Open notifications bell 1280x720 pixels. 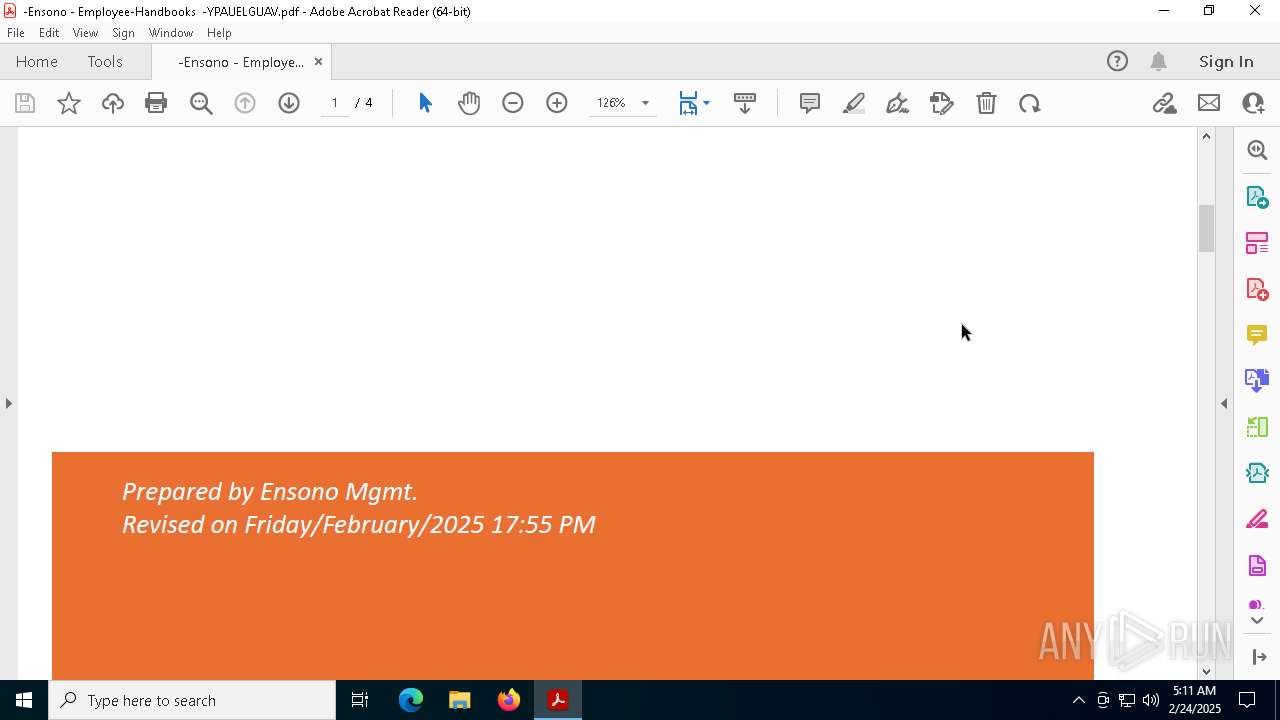pyautogui.click(x=1159, y=61)
